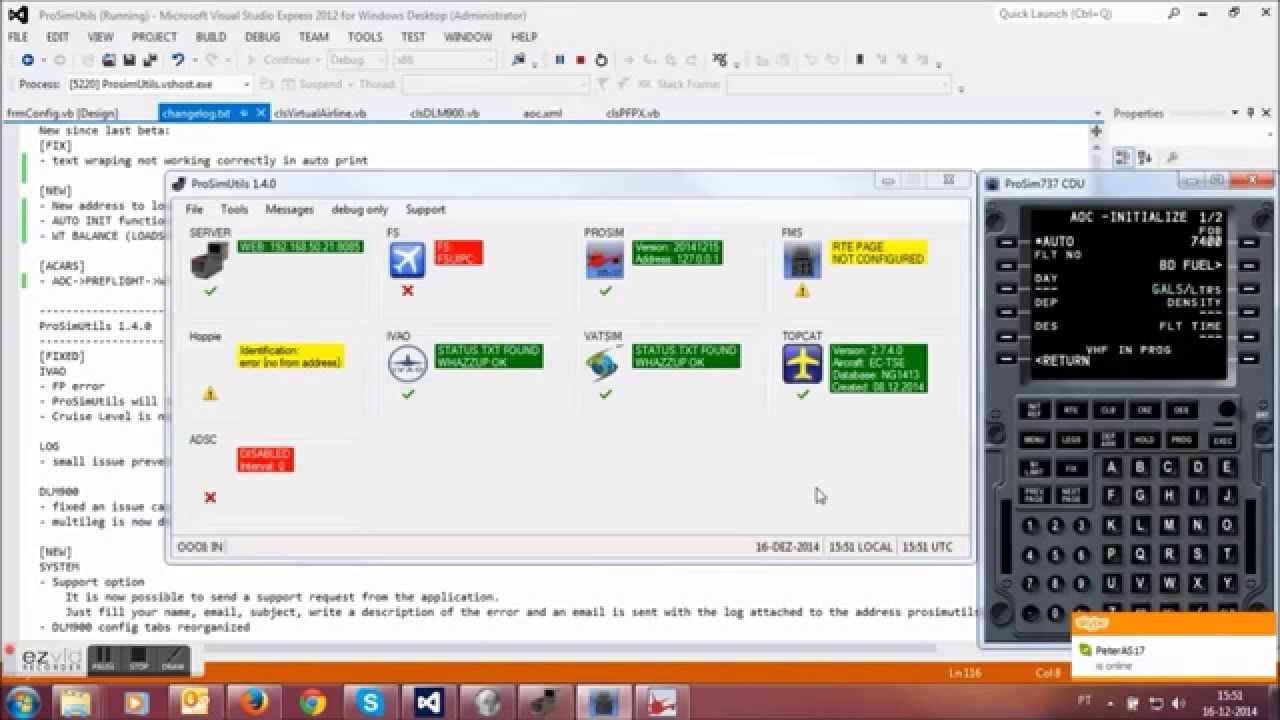Click the TOPCAT yellow airplane icon
This screenshot has width=1280, height=720.
(802, 364)
